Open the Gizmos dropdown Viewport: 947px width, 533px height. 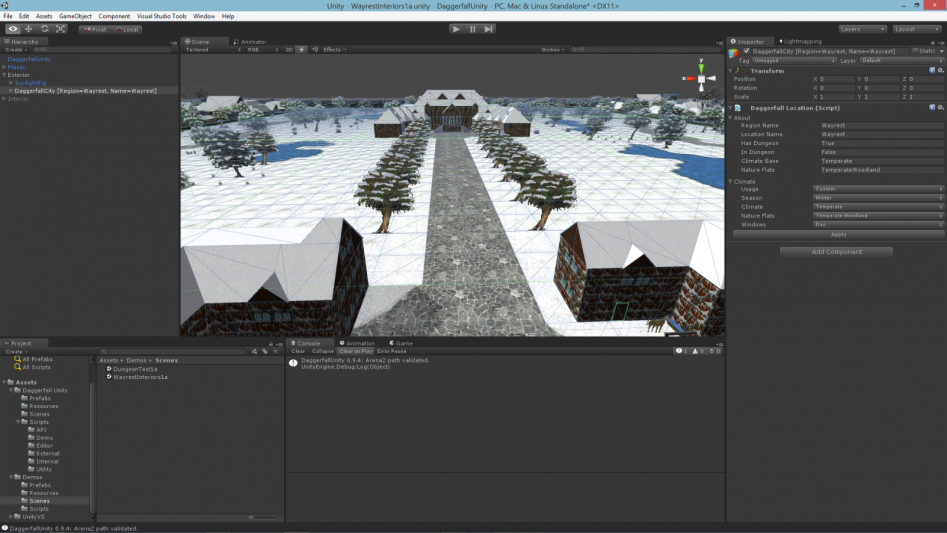553,49
